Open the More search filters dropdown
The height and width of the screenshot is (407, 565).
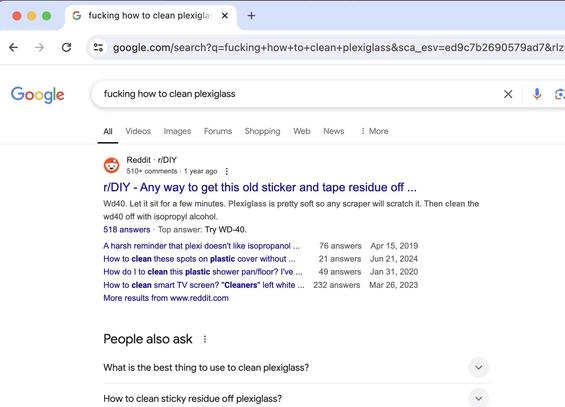coord(374,131)
